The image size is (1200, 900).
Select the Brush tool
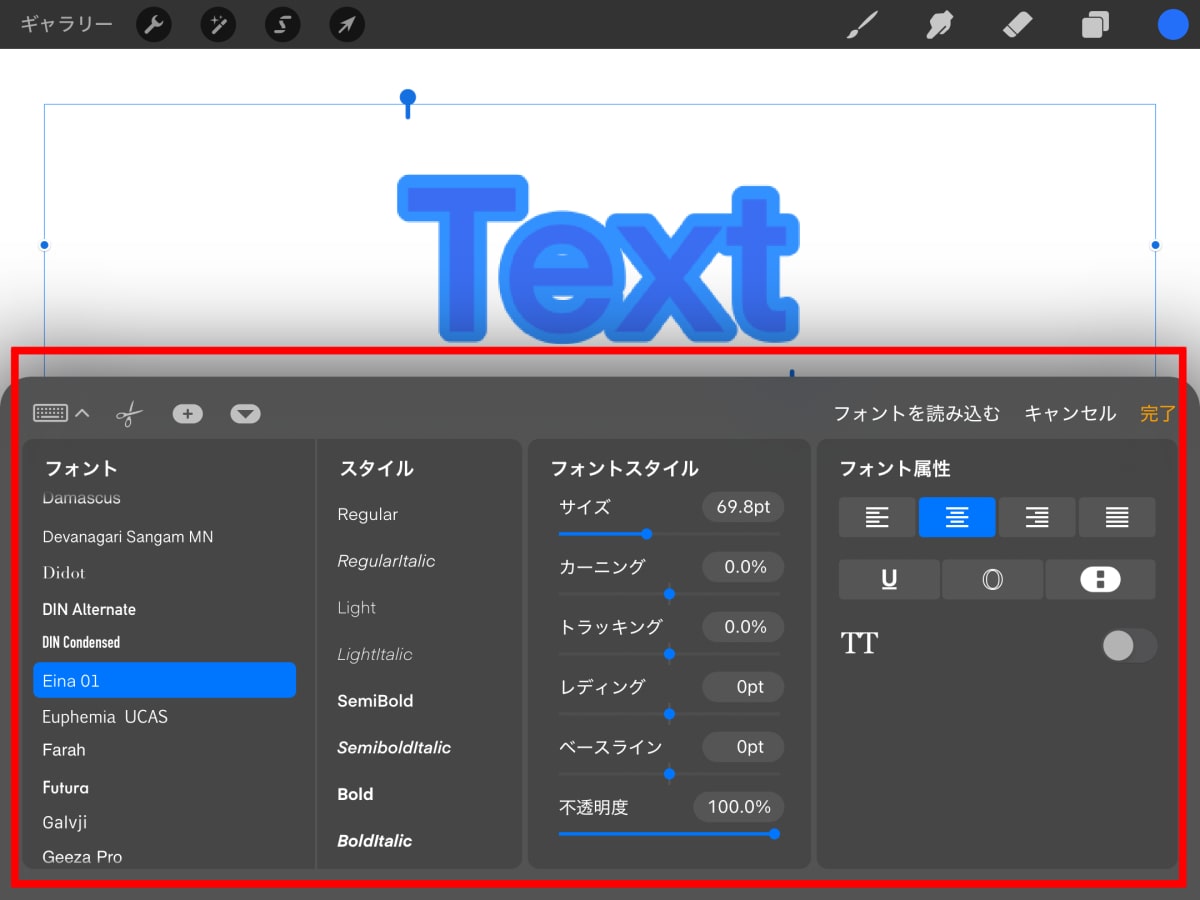(862, 25)
